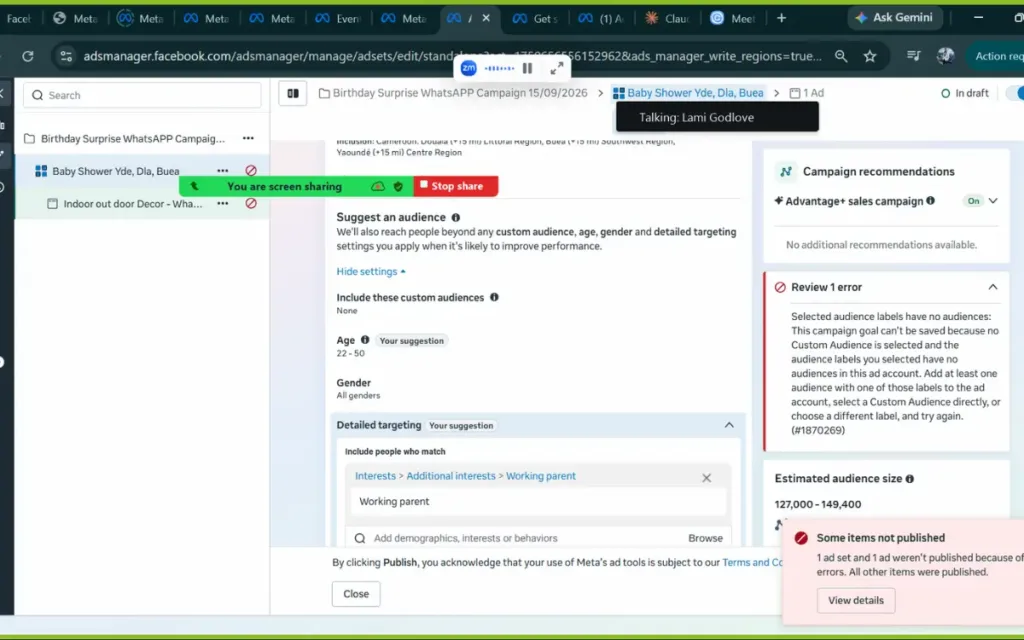
Task: Open the Terms and Conditions link
Action: [x=752, y=562]
